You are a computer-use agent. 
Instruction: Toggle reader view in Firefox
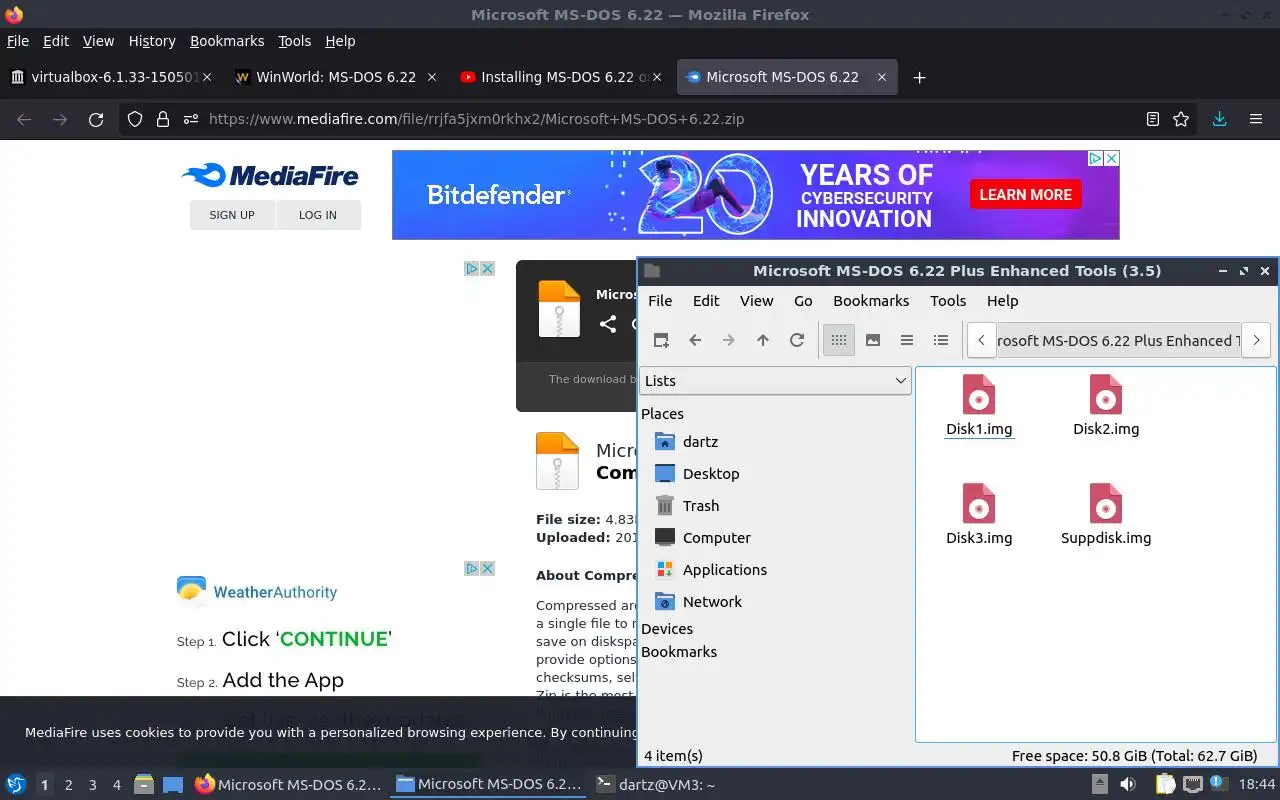click(x=1153, y=119)
